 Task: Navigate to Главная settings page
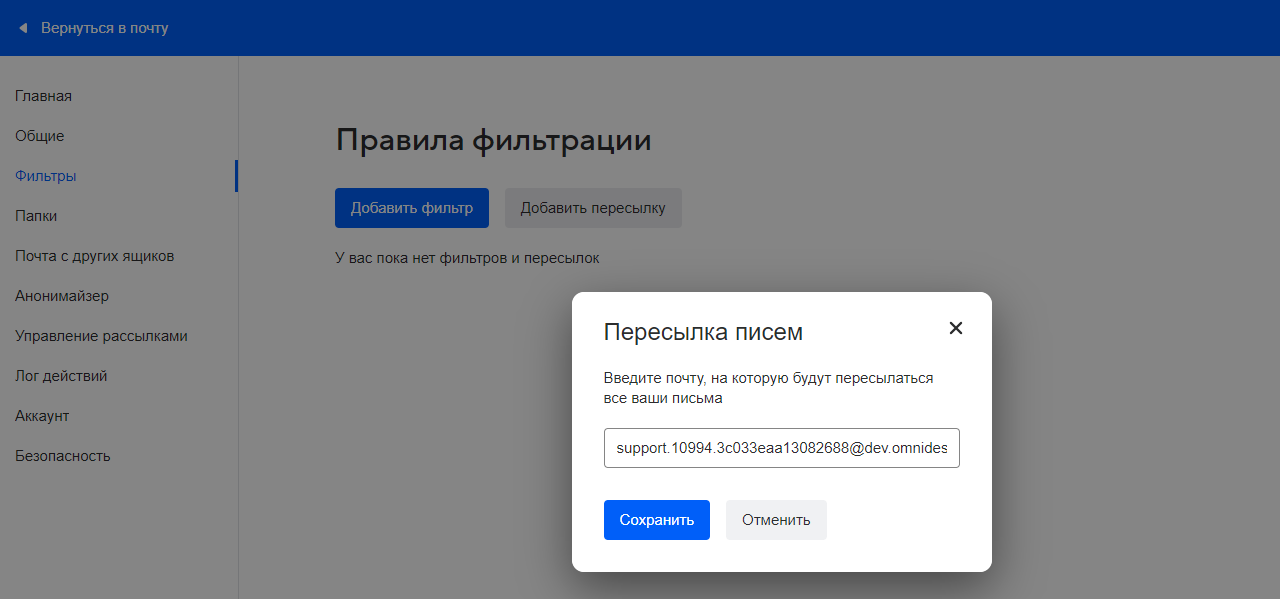tap(42, 95)
